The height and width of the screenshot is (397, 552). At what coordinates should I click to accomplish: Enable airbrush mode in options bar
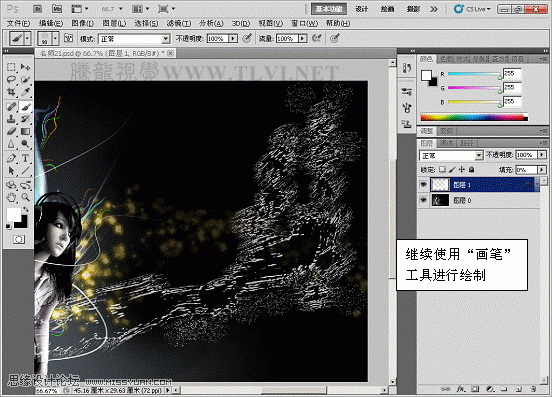[316, 38]
